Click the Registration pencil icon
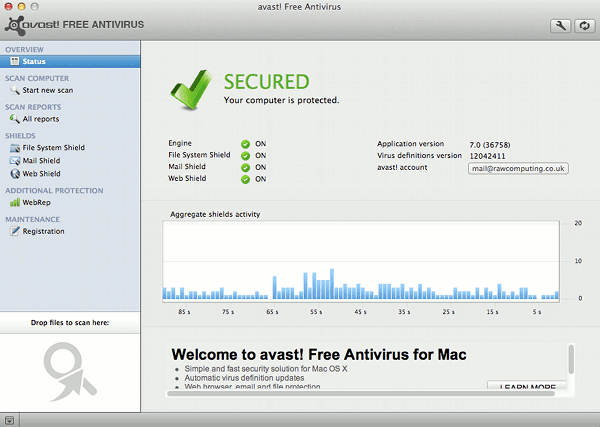The image size is (600, 427). tap(15, 231)
